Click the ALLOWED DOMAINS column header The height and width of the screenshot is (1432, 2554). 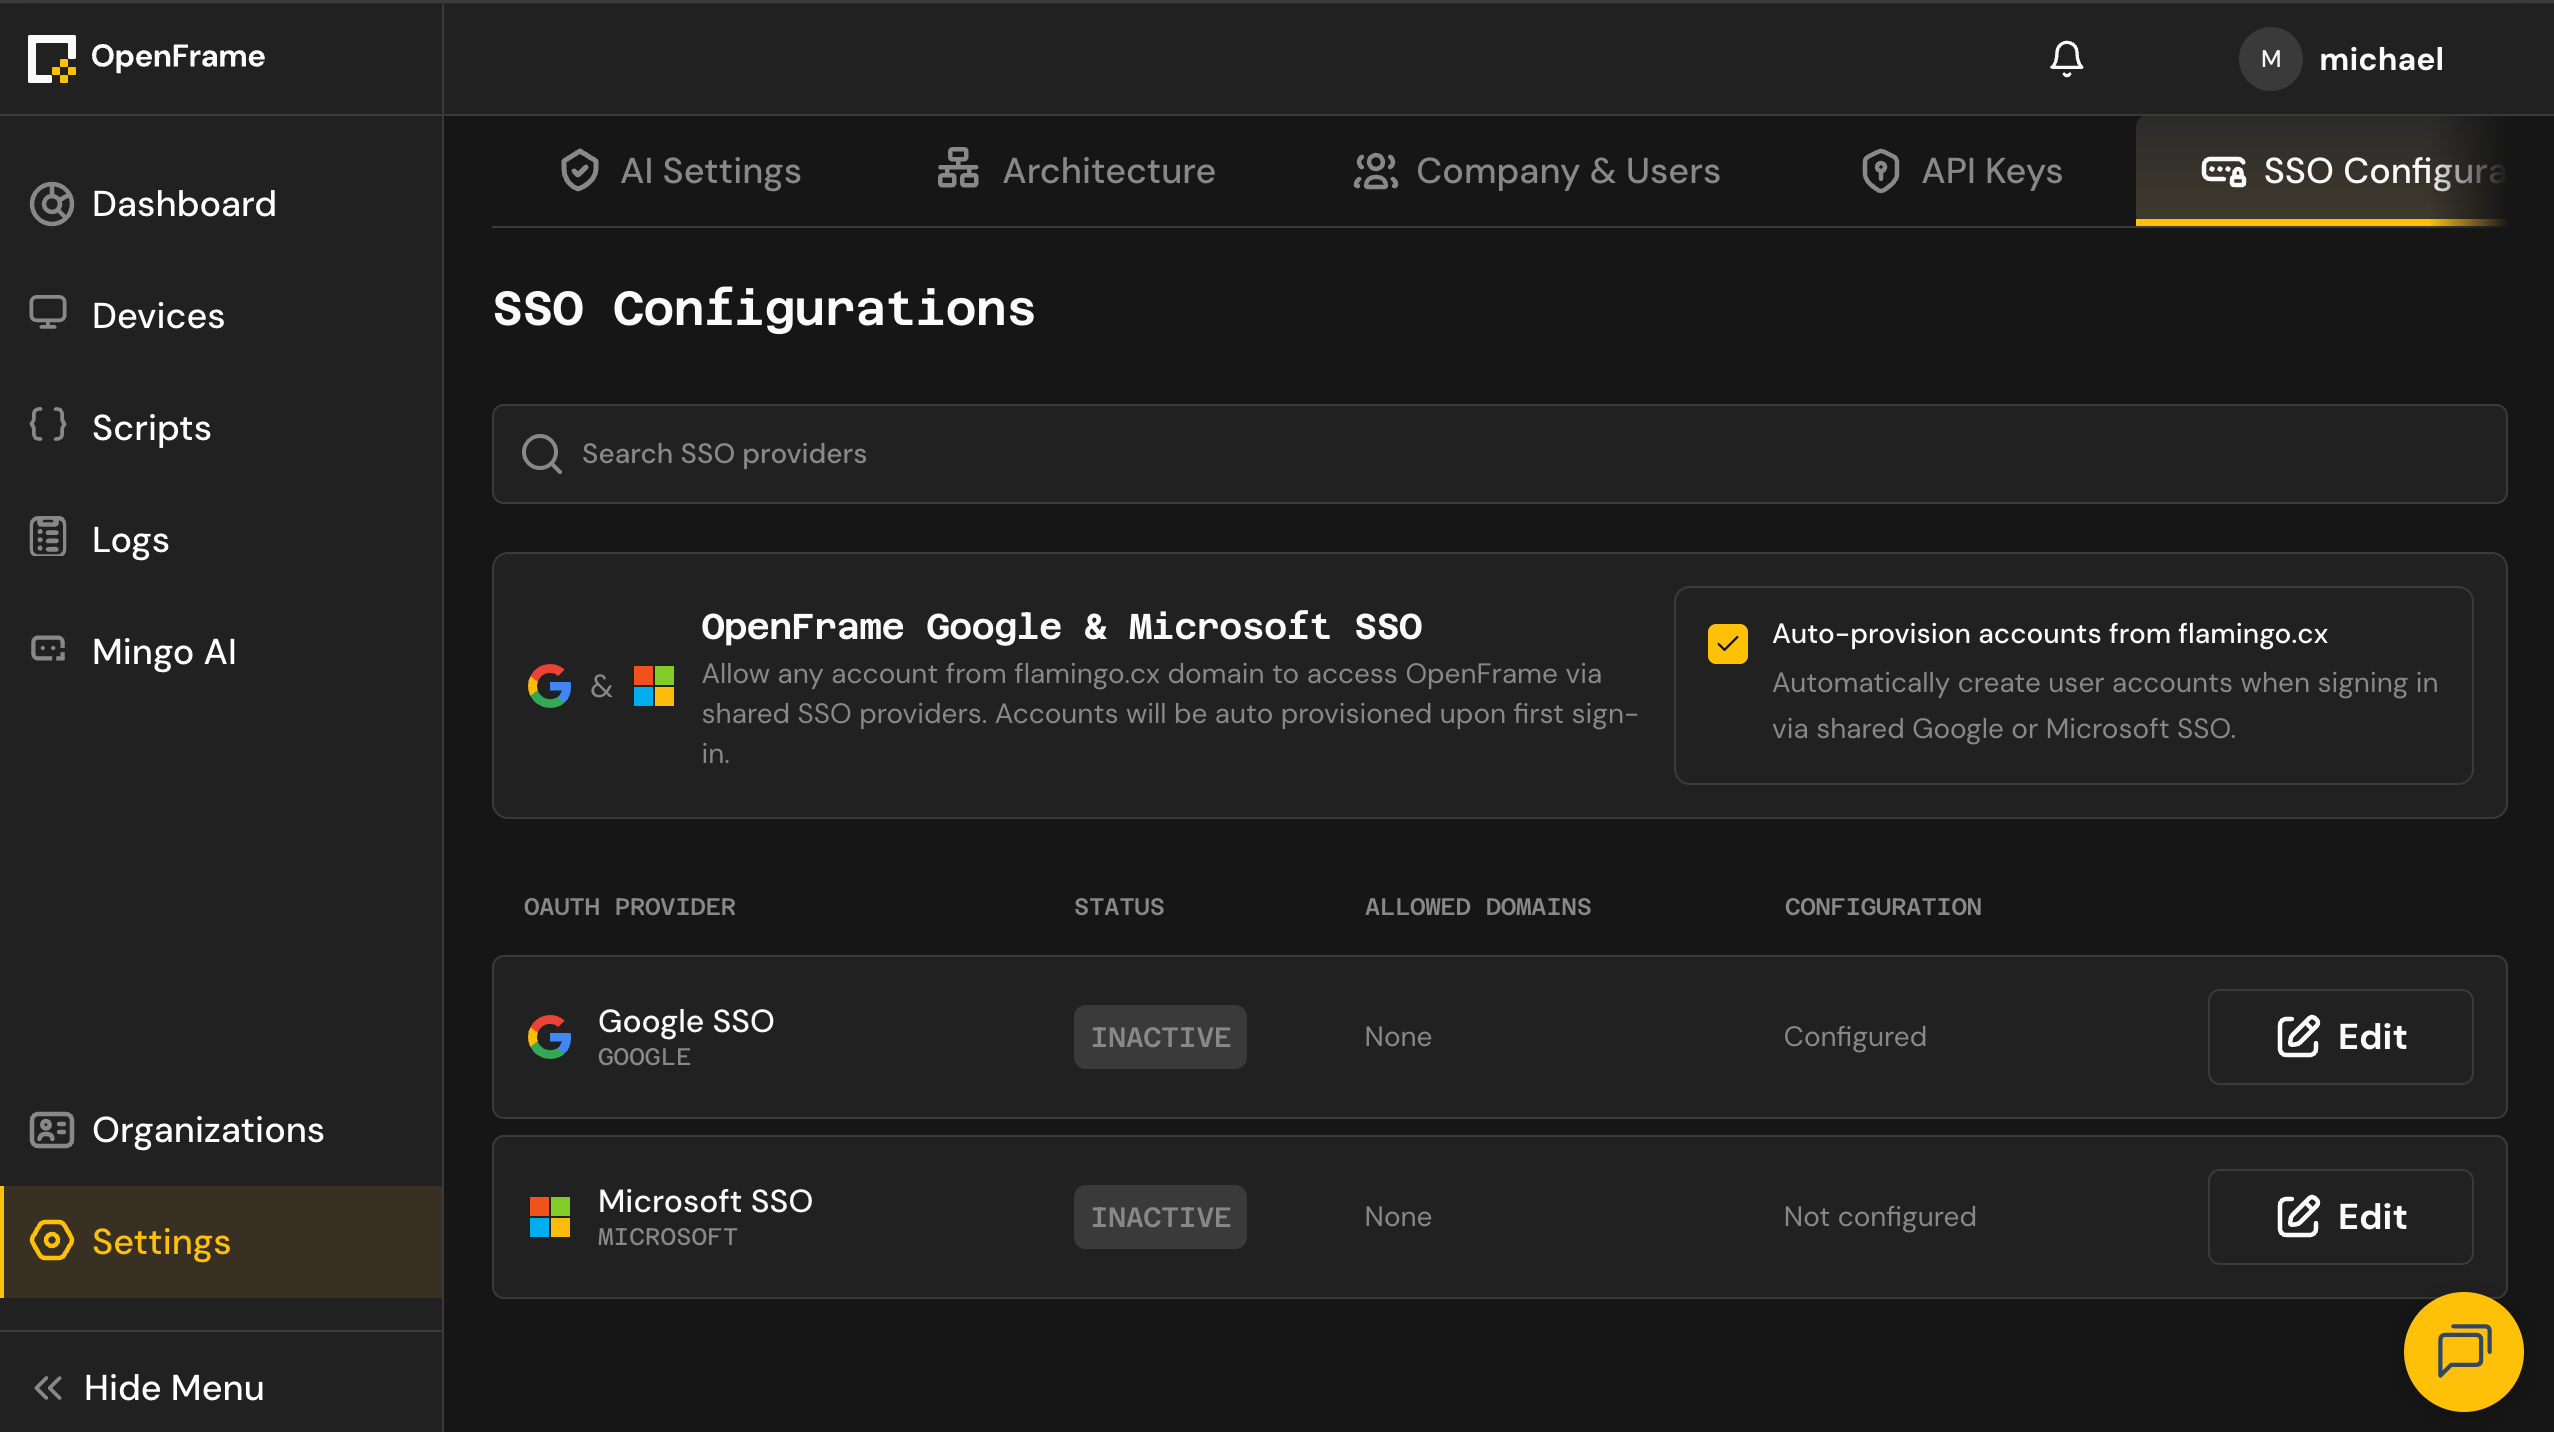[x=1477, y=907]
